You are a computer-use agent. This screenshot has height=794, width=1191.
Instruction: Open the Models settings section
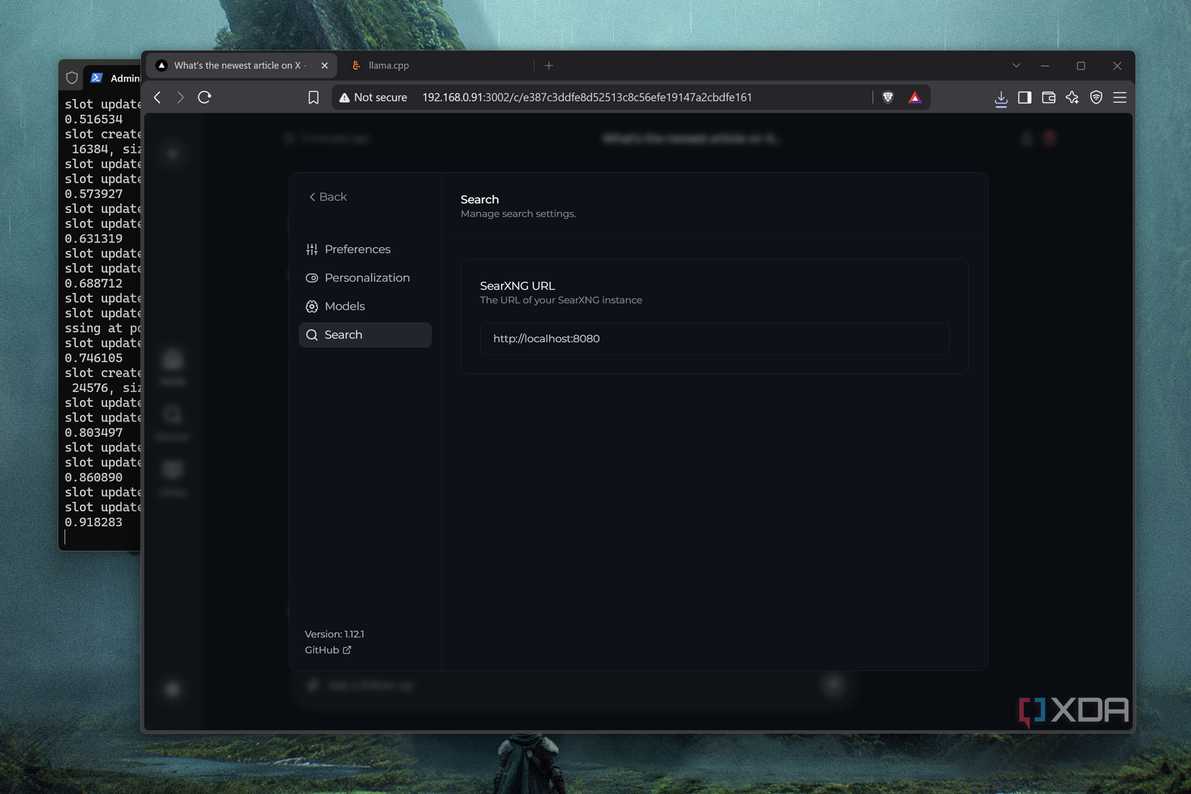tap(365, 306)
